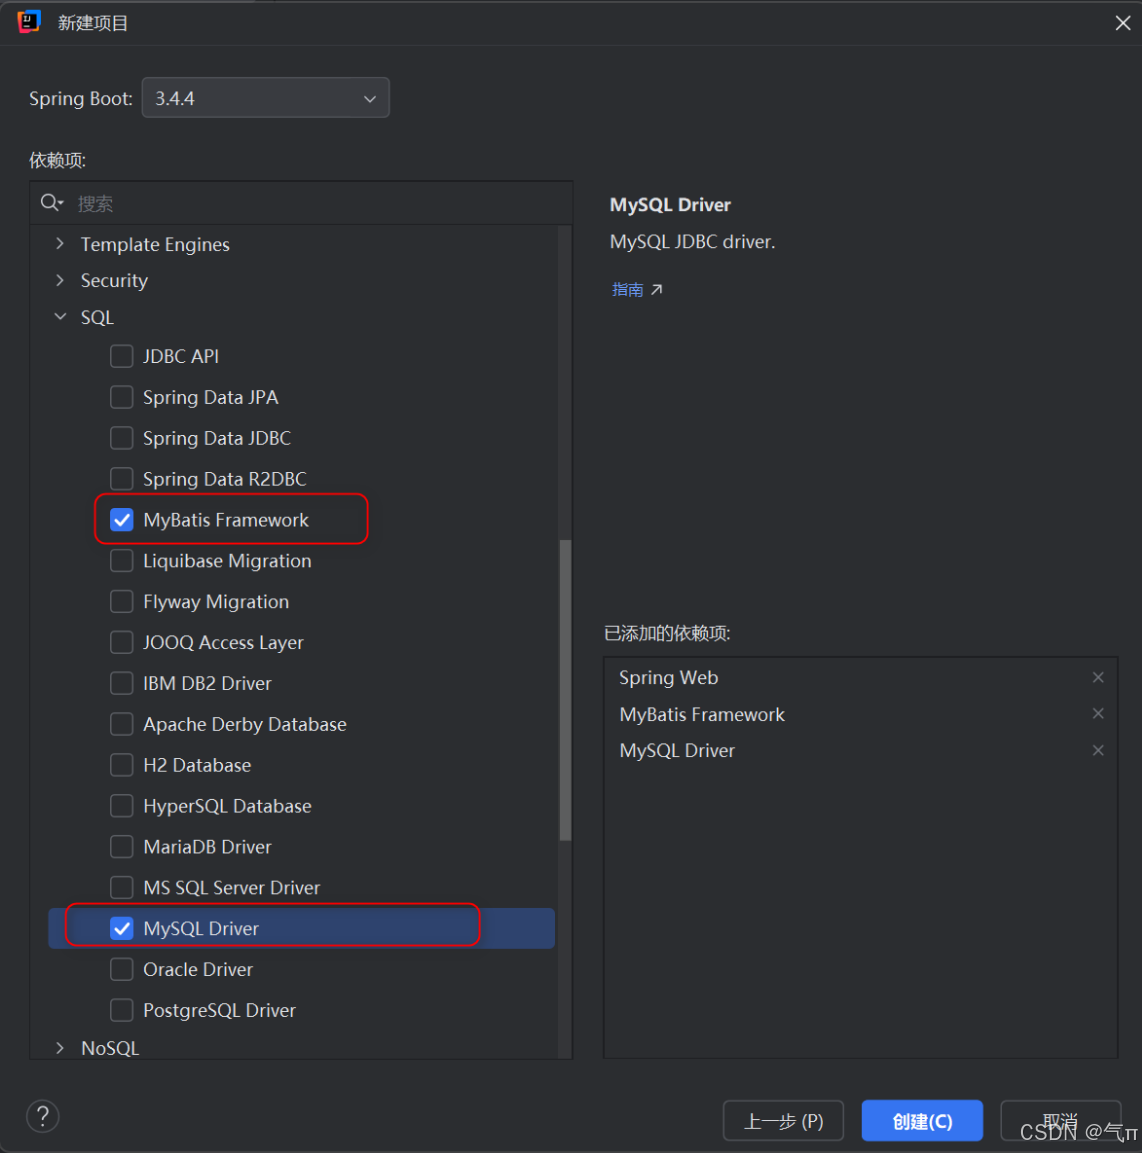
Task: Expand the Security category
Action: click(x=60, y=280)
